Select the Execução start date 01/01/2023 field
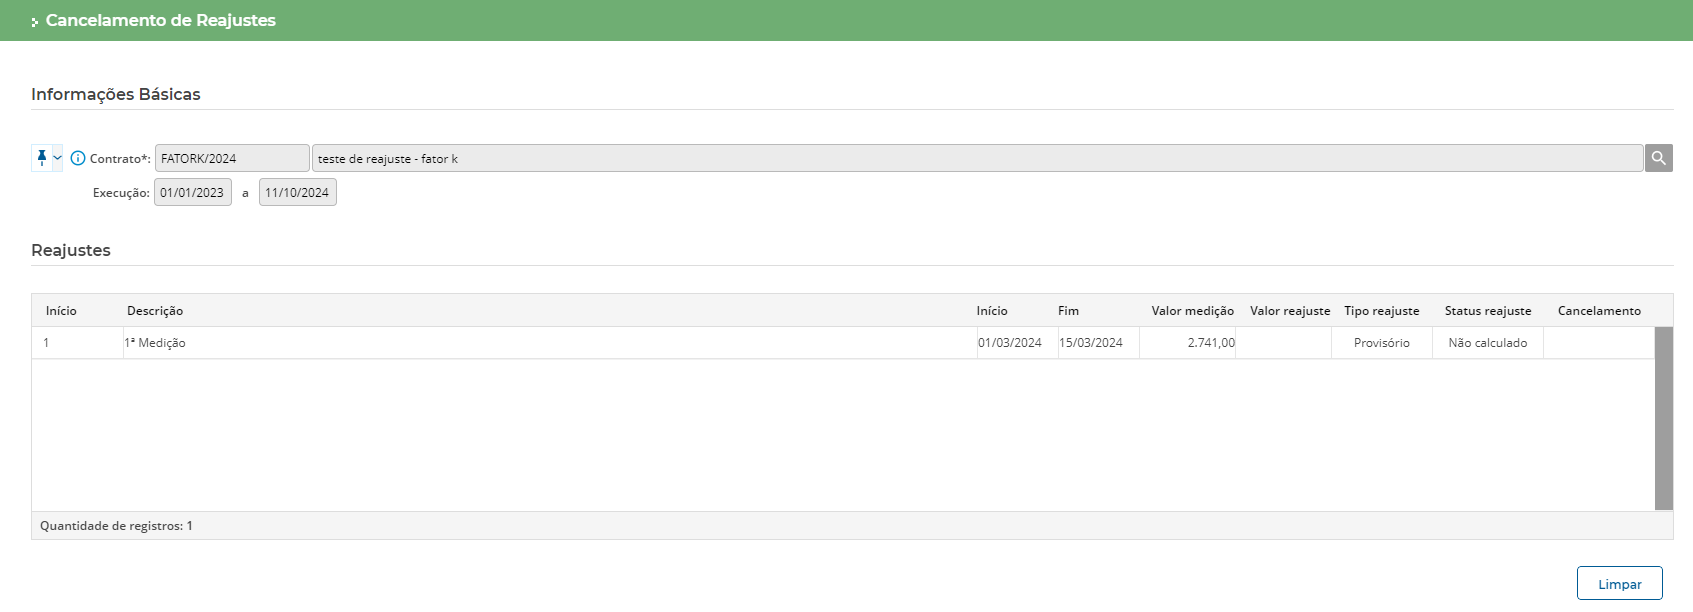 (192, 192)
